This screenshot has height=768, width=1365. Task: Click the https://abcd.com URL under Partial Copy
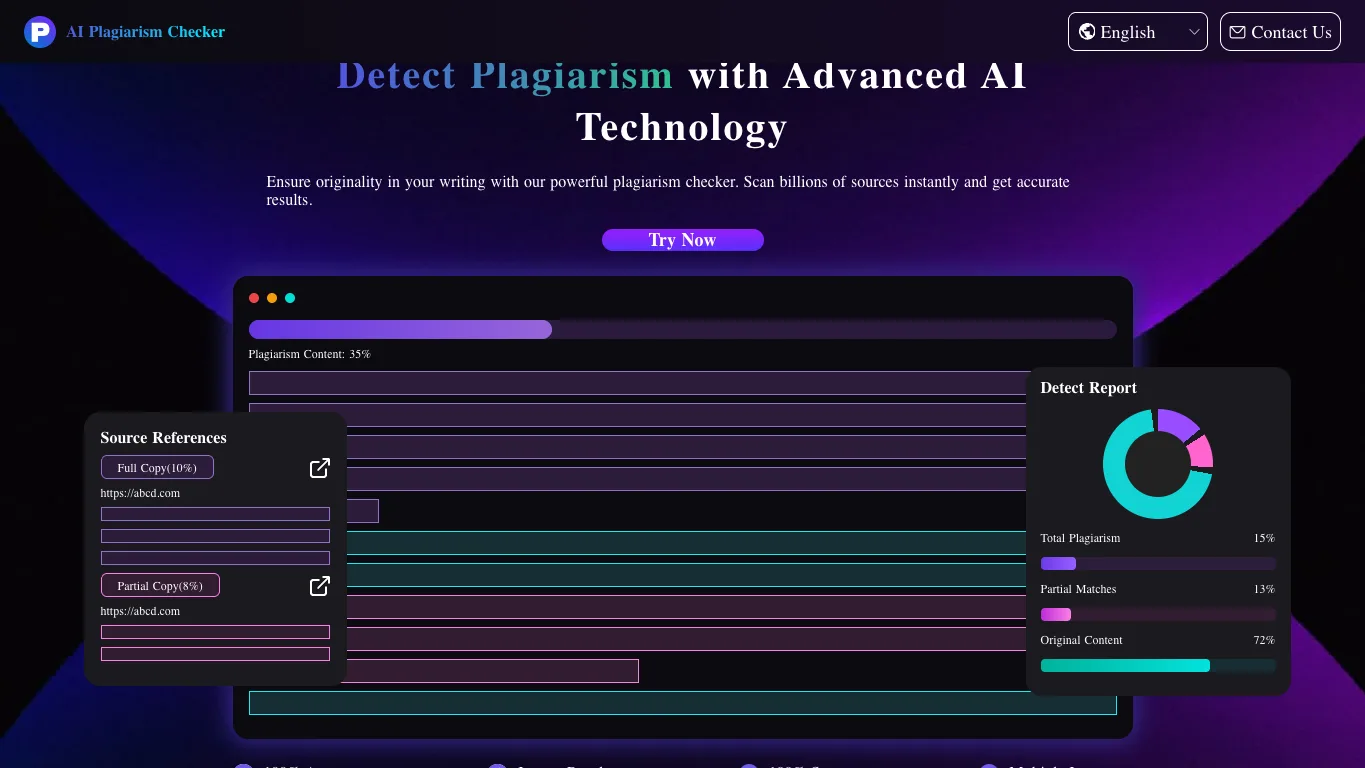[140, 612]
